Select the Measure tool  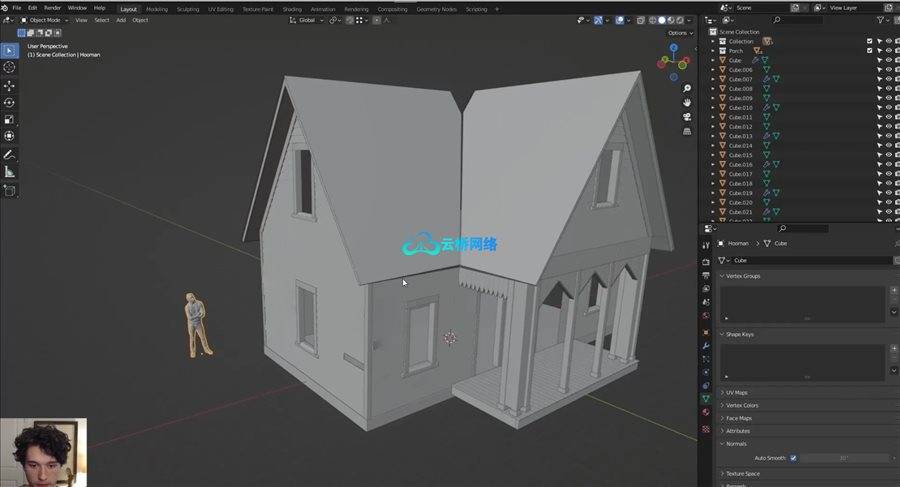[9, 172]
